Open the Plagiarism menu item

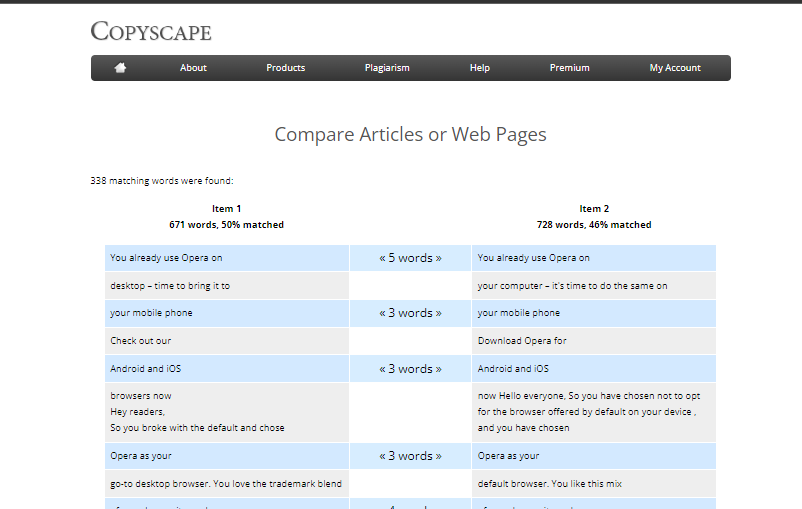(x=387, y=68)
